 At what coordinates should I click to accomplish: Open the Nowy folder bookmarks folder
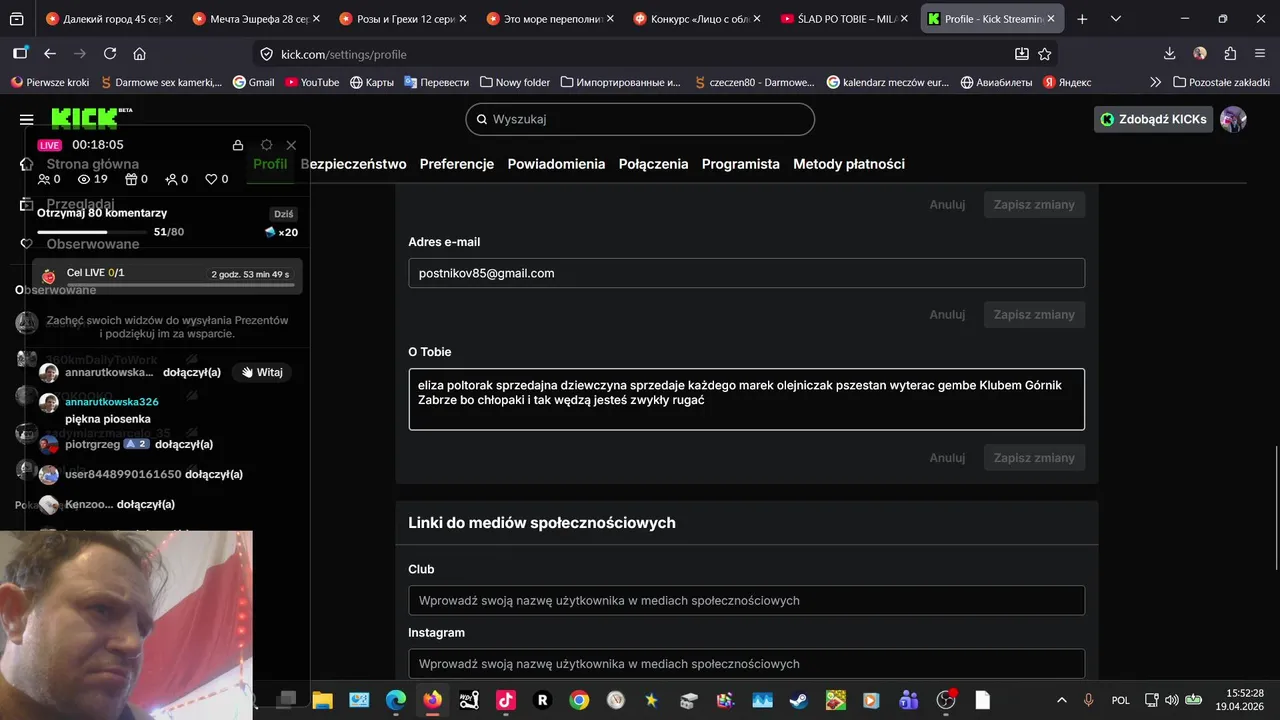[x=515, y=82]
